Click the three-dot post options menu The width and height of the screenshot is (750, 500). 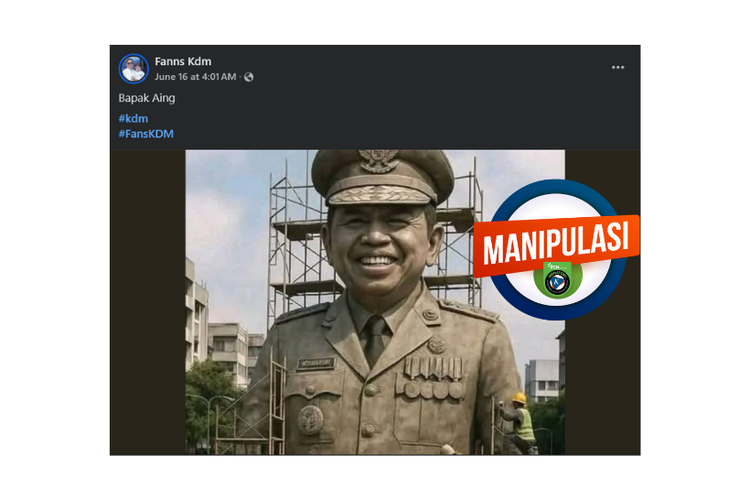[x=618, y=68]
